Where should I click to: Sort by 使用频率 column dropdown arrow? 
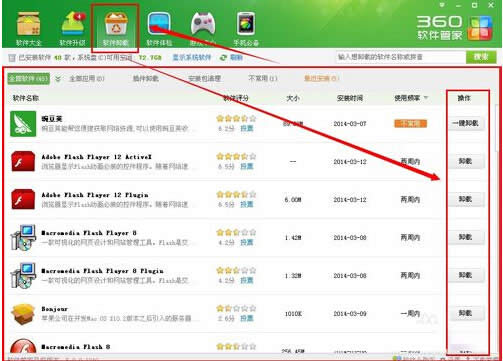(x=426, y=98)
